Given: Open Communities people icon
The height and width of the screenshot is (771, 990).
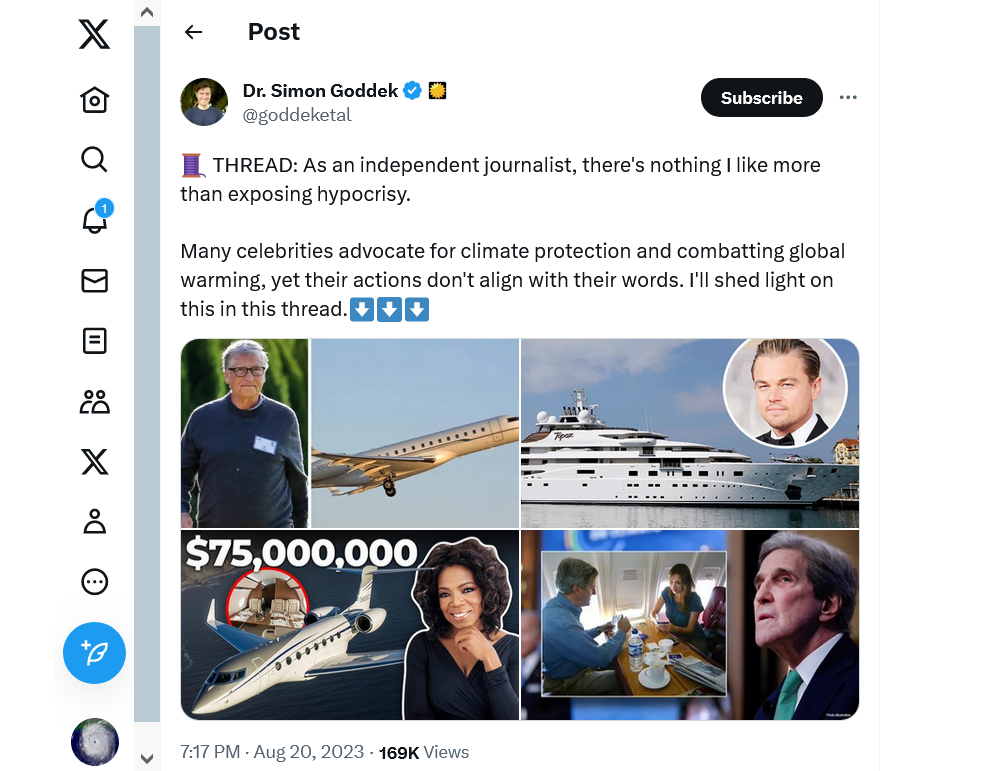Looking at the screenshot, I should point(94,402).
